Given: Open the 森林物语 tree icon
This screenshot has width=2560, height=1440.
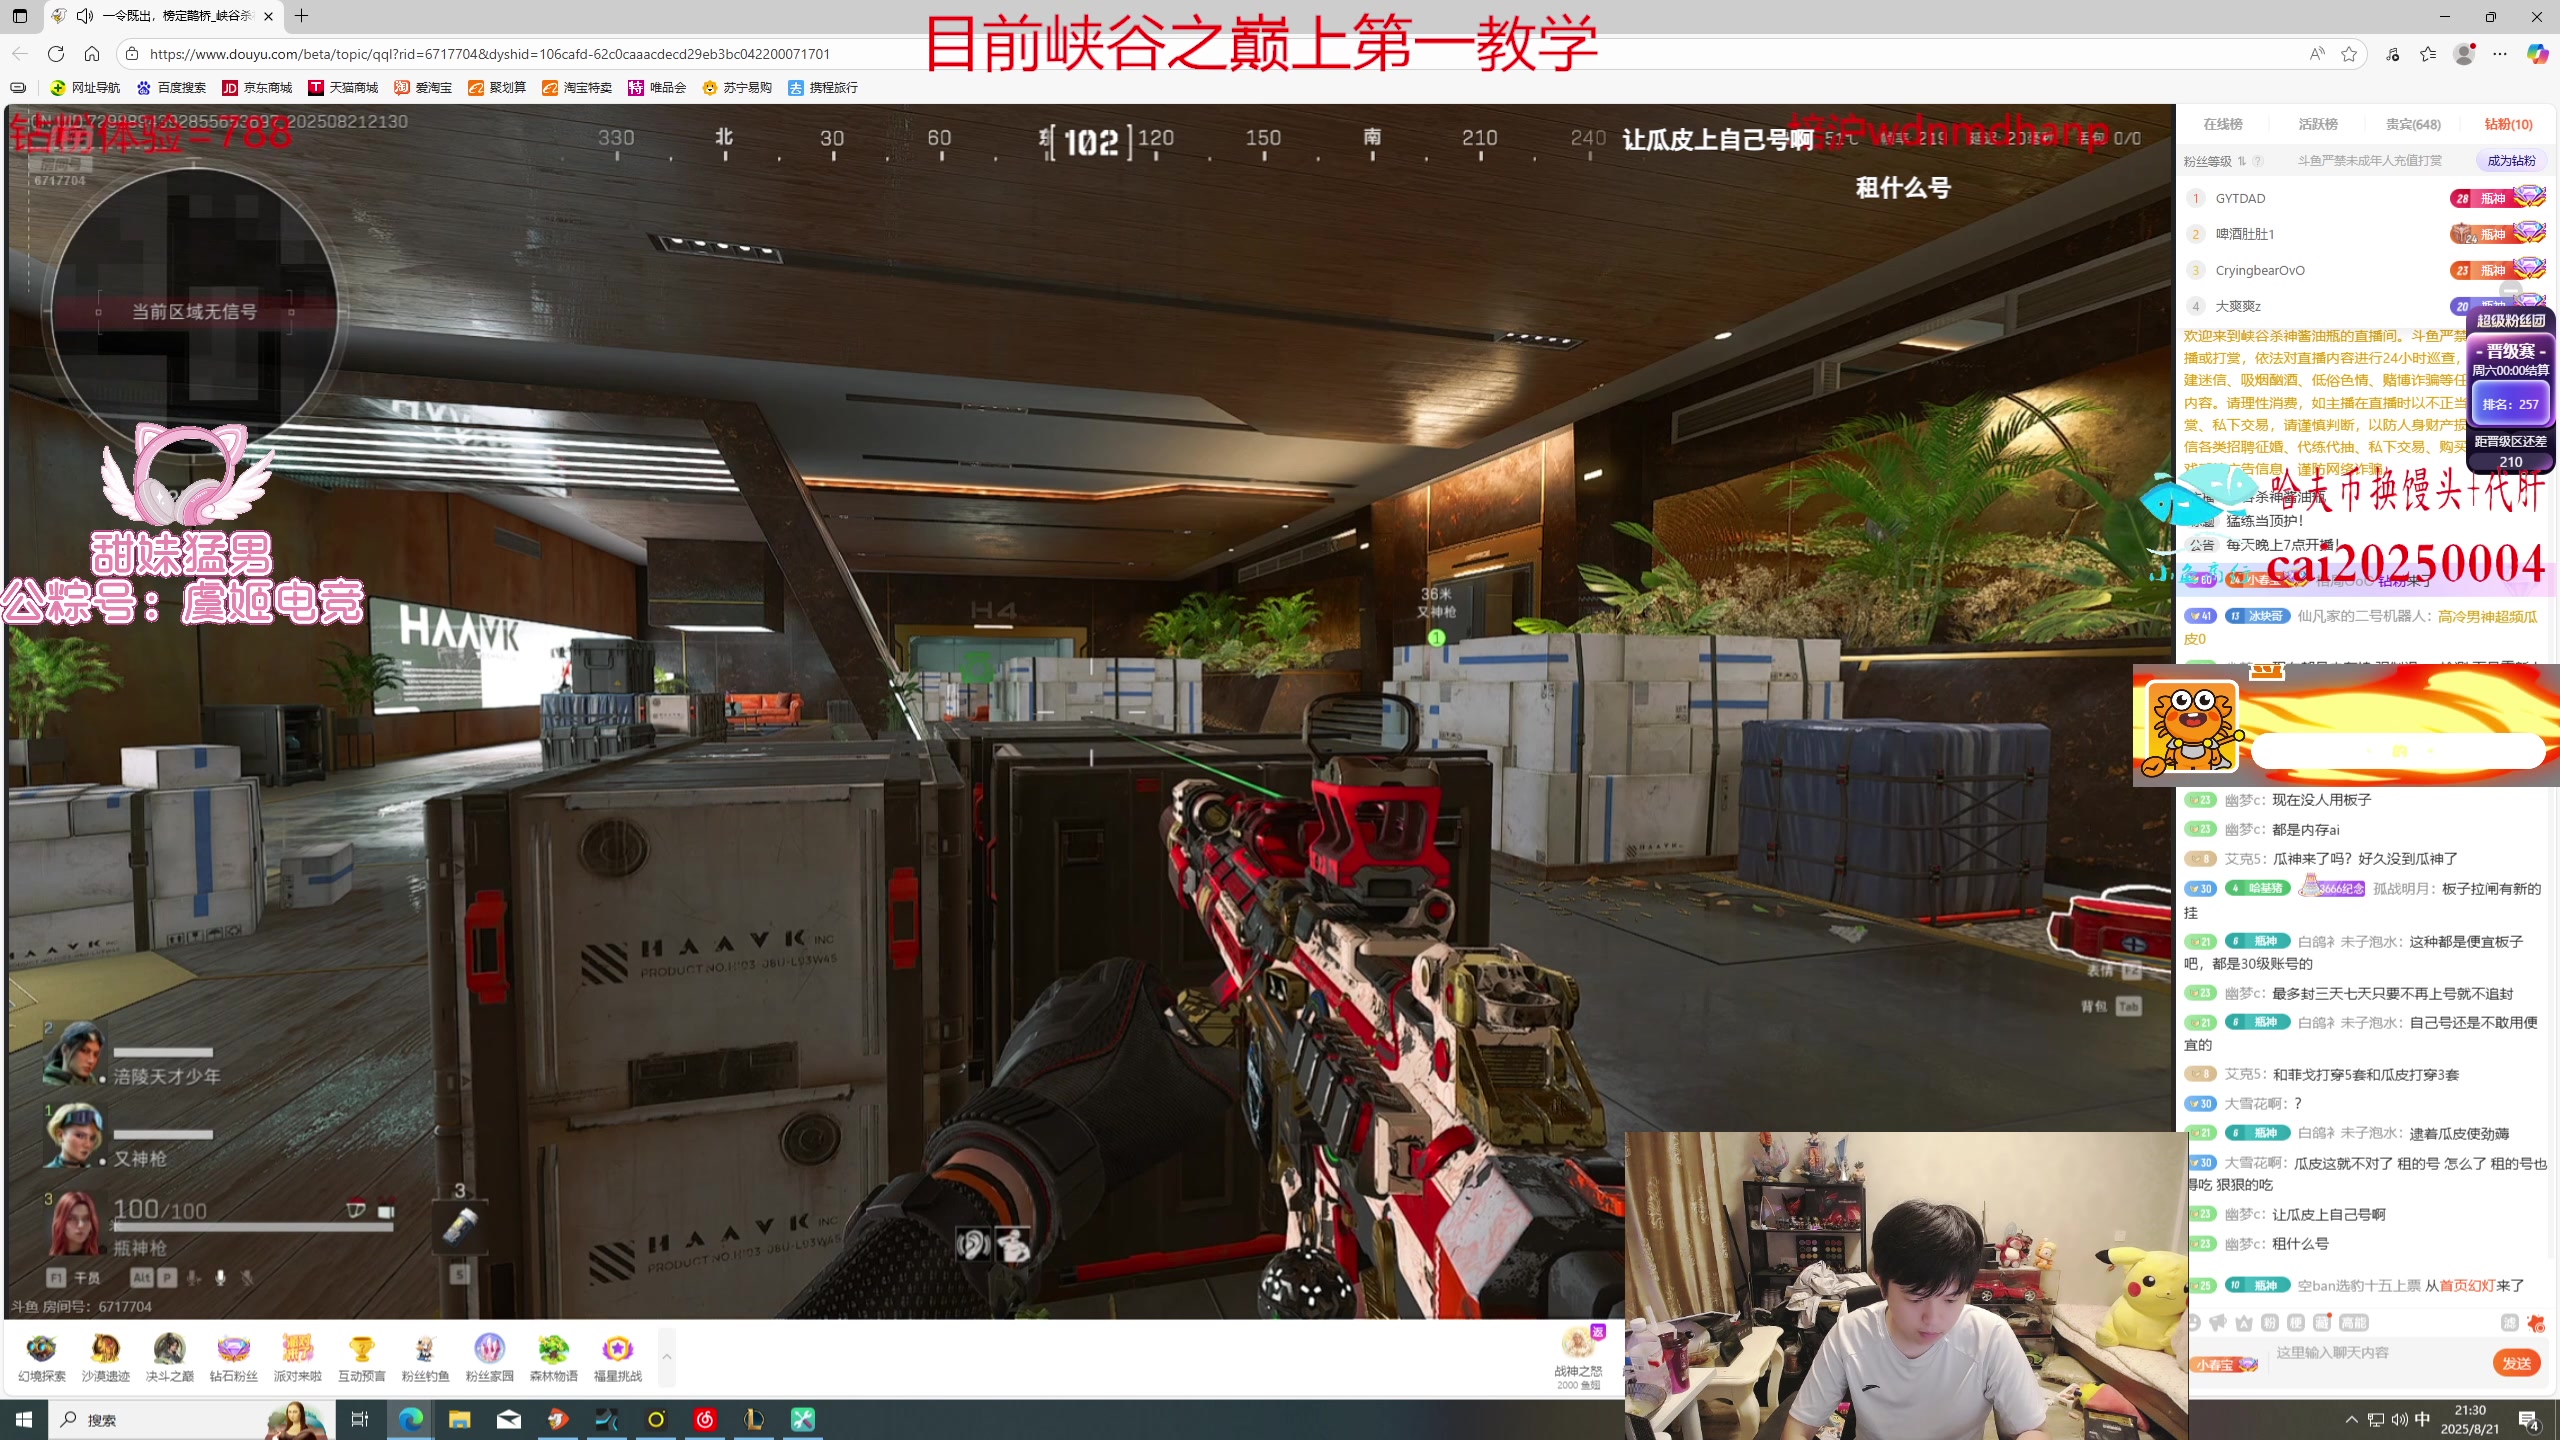Looking at the screenshot, I should click(x=553, y=1357).
